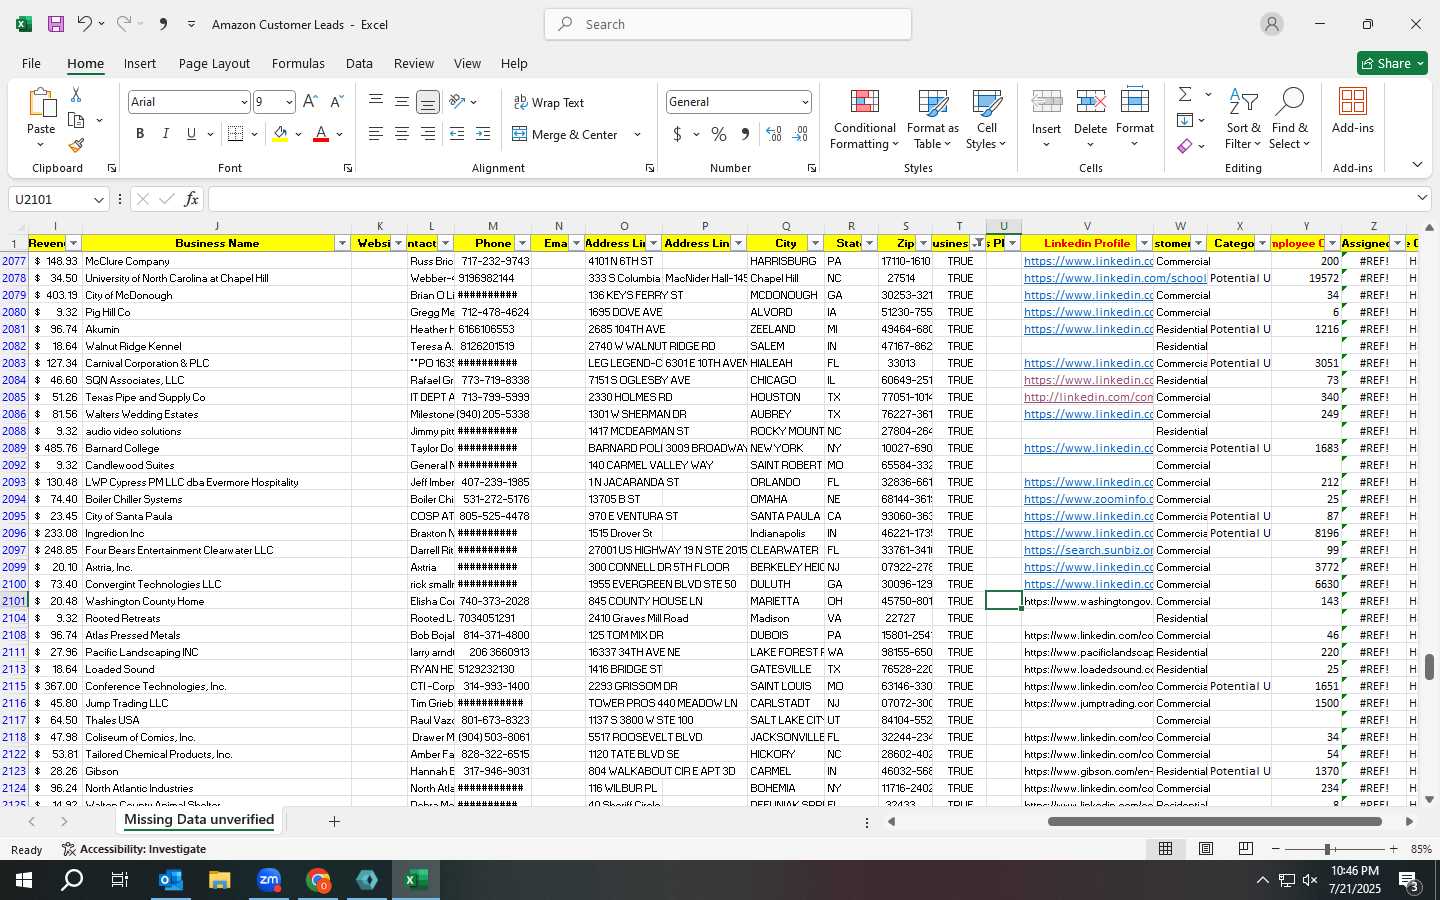Toggle Top Align
This screenshot has height=900, width=1440.
click(376, 101)
